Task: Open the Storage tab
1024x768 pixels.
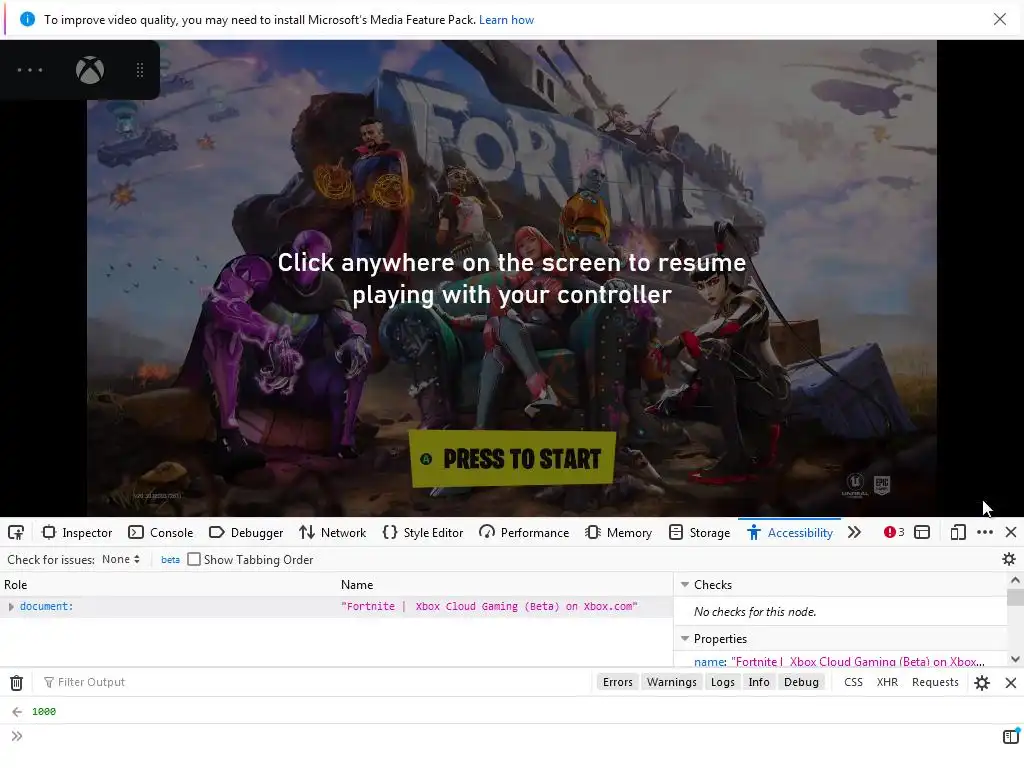Action: [699, 532]
